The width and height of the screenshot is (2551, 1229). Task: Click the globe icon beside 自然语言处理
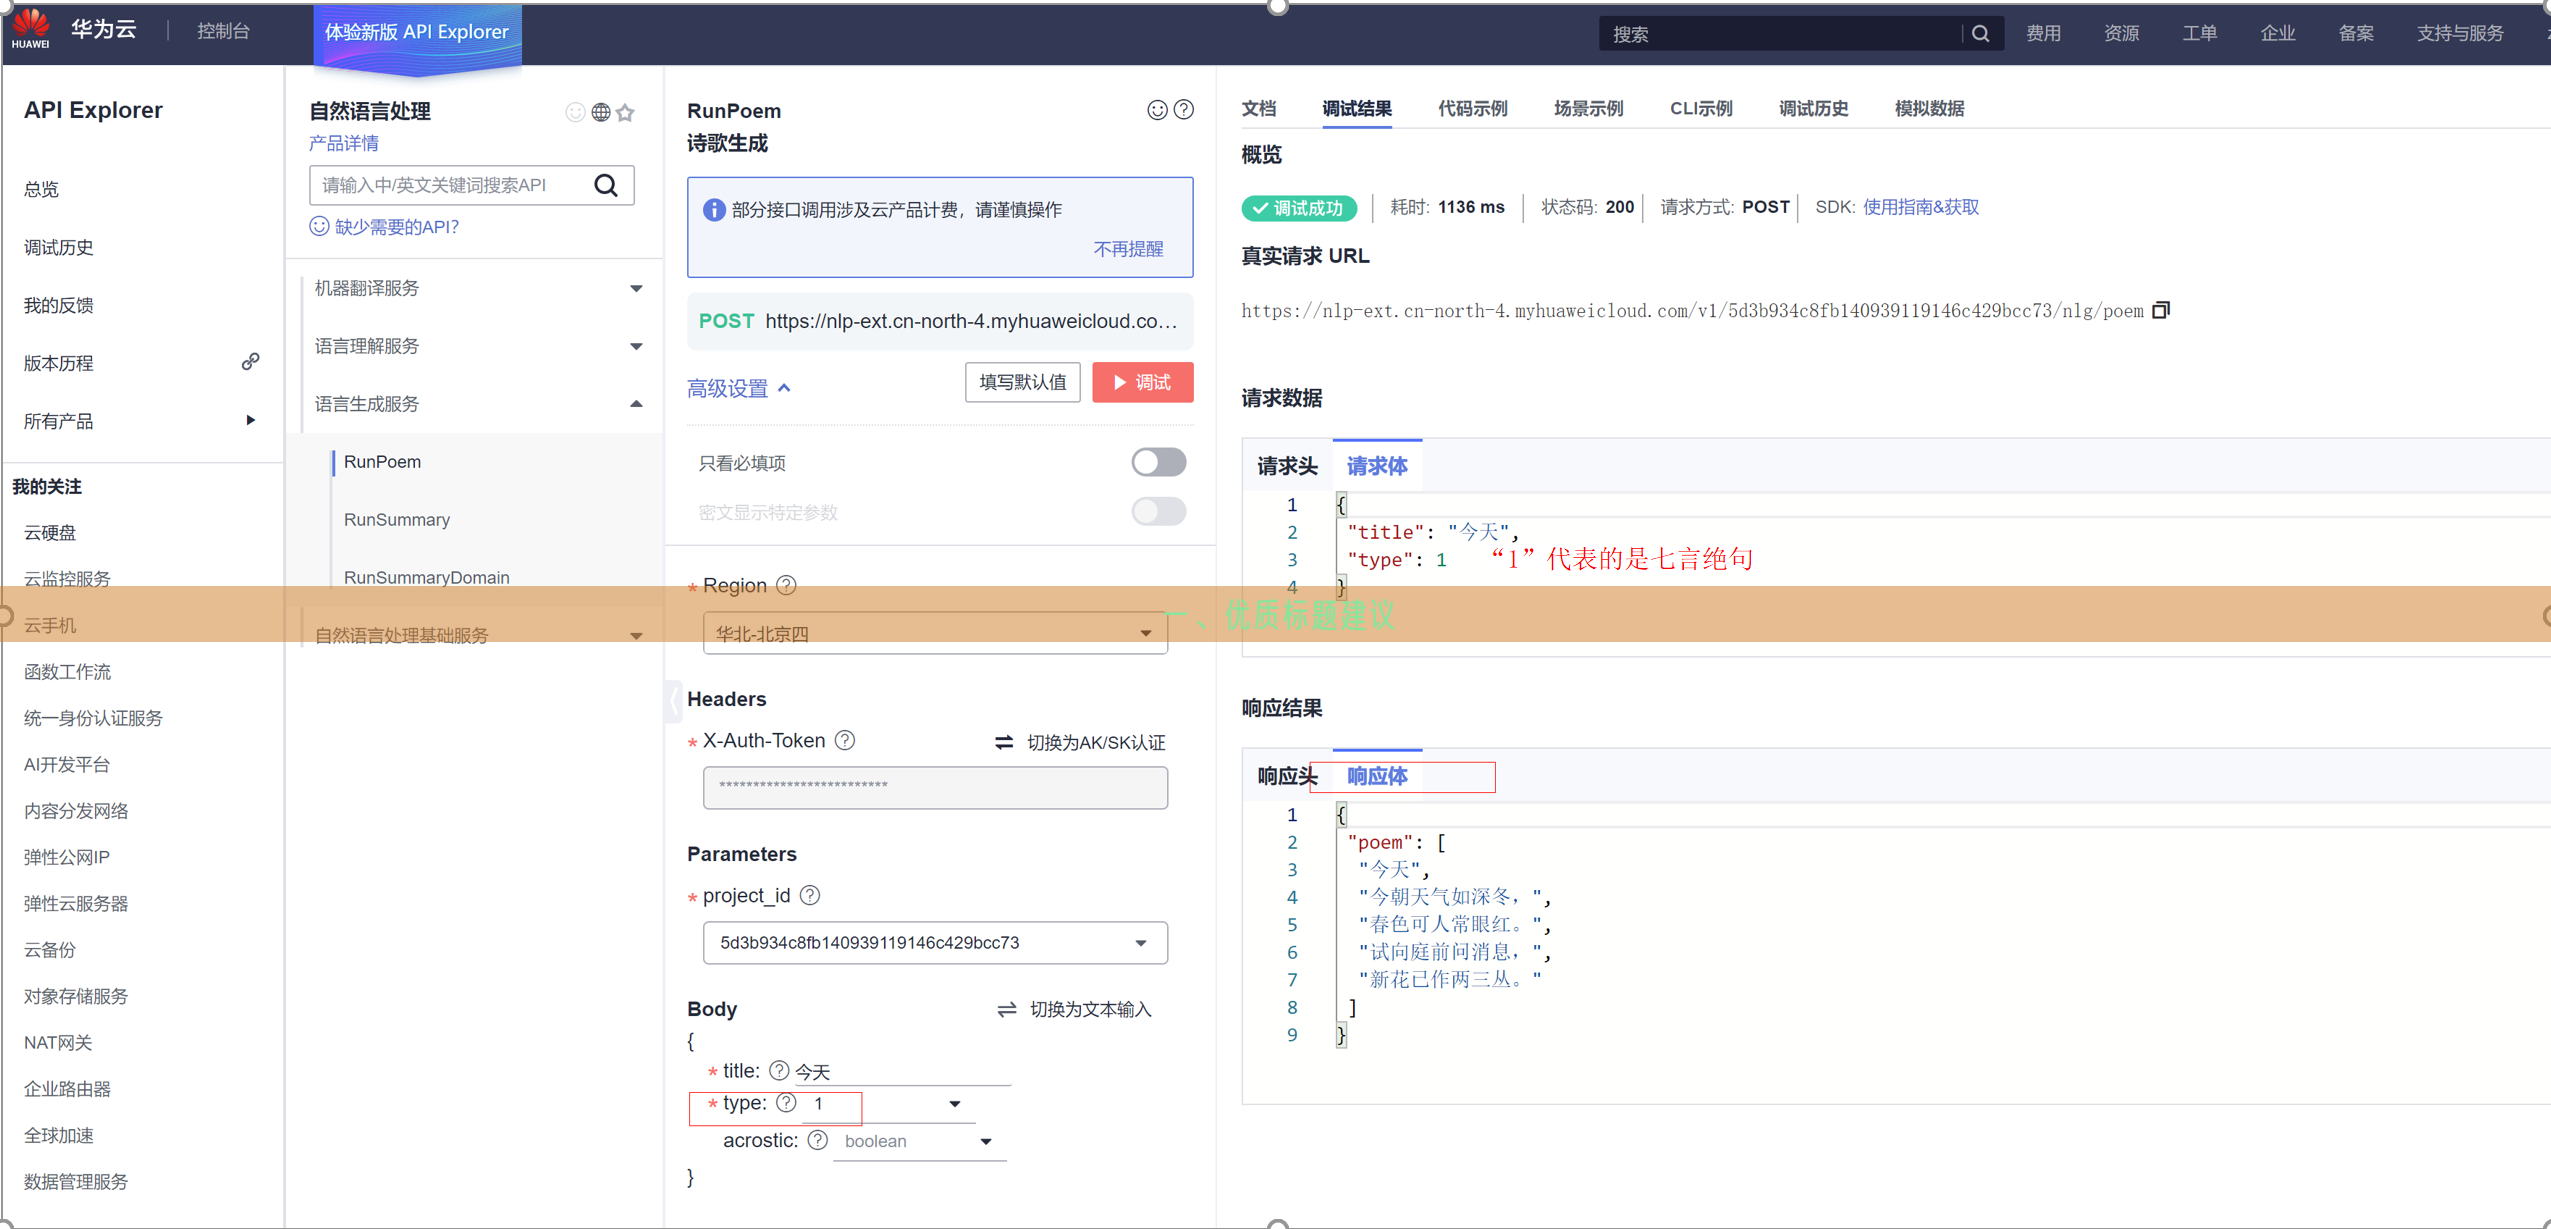(x=600, y=112)
